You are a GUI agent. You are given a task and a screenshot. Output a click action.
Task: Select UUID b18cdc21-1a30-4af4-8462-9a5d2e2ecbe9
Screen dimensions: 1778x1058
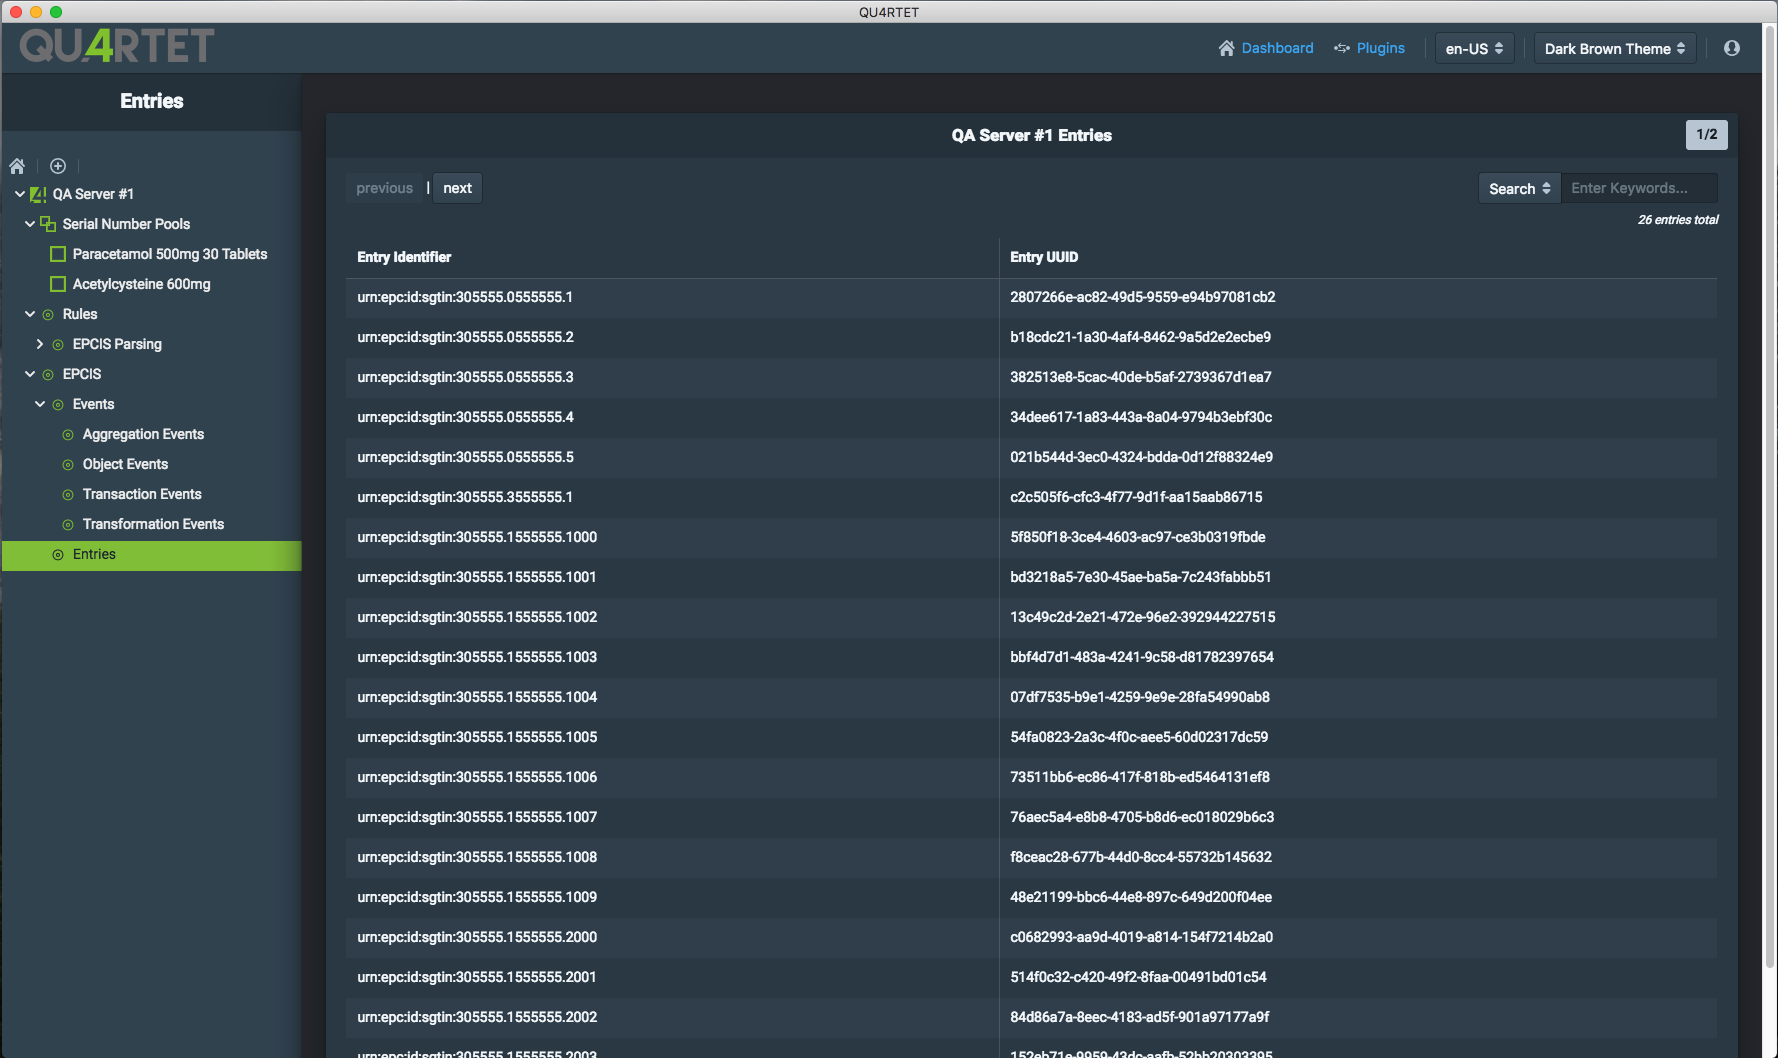(1140, 337)
